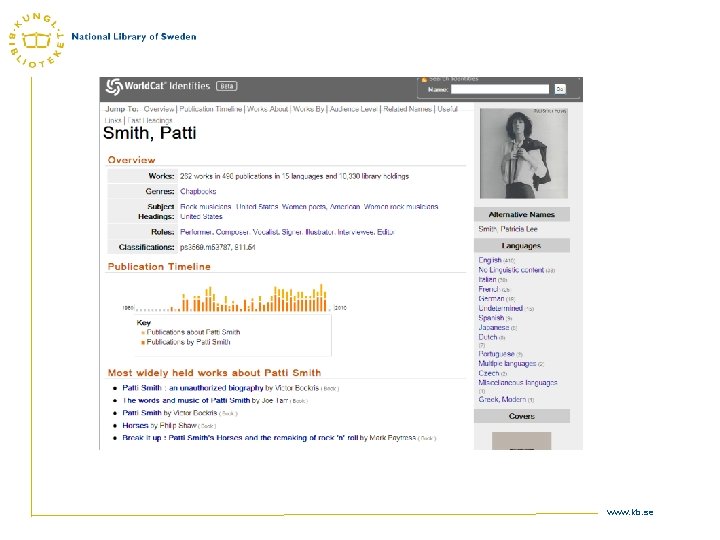This screenshot has height=540, width=720.
Task: Select Multiple languages entry
Action: (507, 364)
